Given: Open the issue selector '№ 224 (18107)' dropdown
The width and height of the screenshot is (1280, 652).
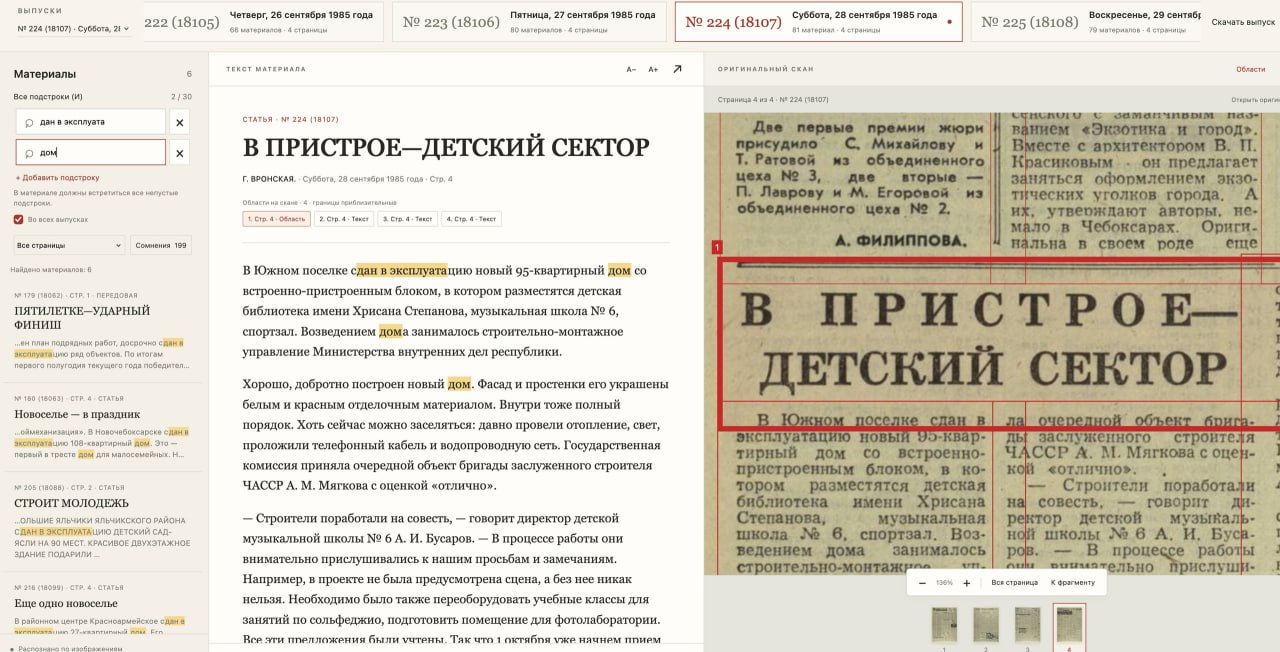Looking at the screenshot, I should [73, 29].
